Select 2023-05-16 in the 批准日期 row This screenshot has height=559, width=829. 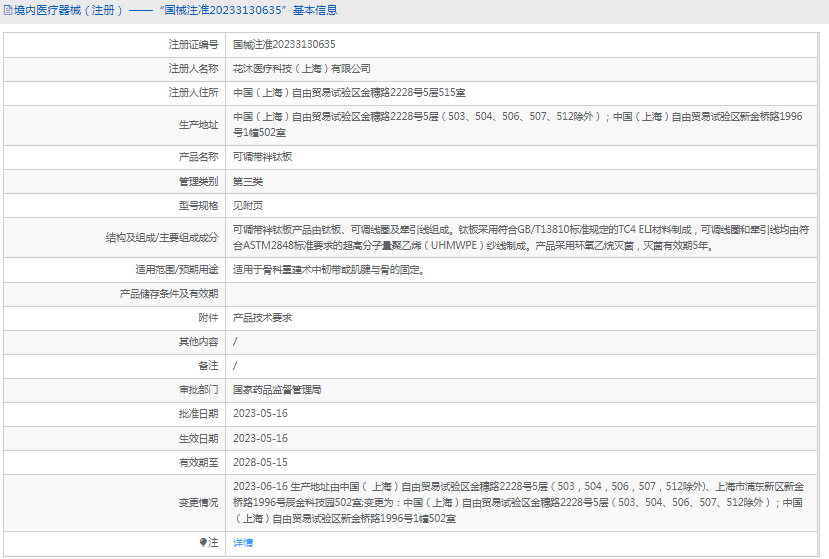click(260, 414)
